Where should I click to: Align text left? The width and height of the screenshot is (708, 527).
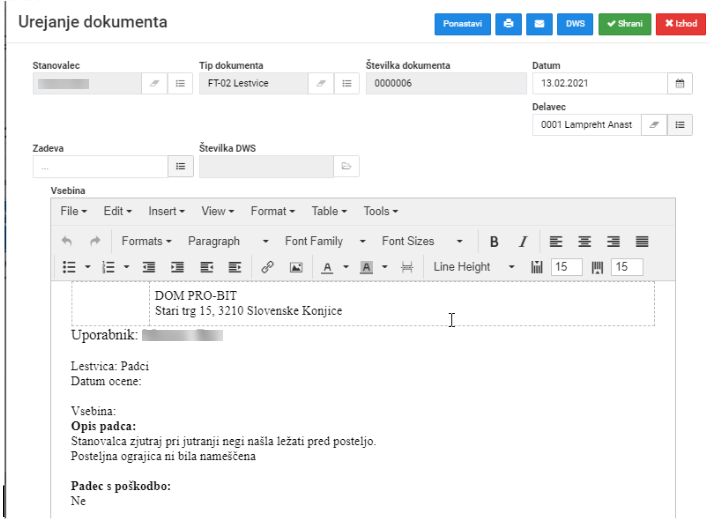tap(556, 242)
